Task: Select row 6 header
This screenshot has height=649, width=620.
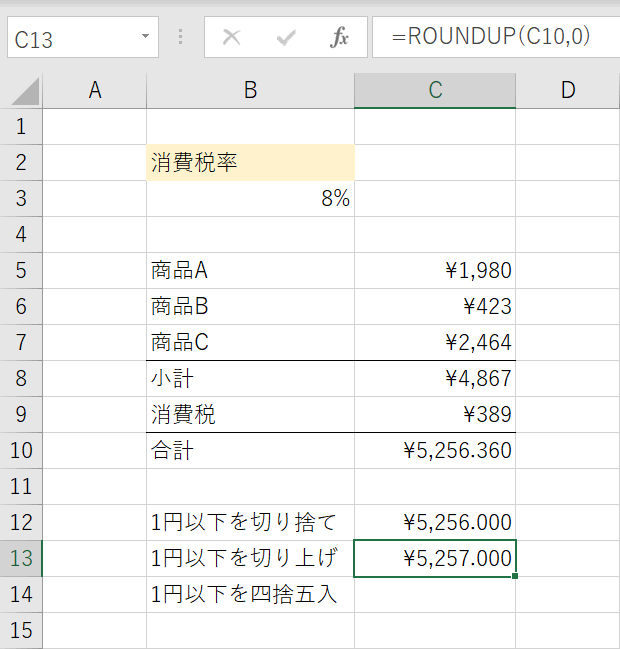Action: point(21,307)
